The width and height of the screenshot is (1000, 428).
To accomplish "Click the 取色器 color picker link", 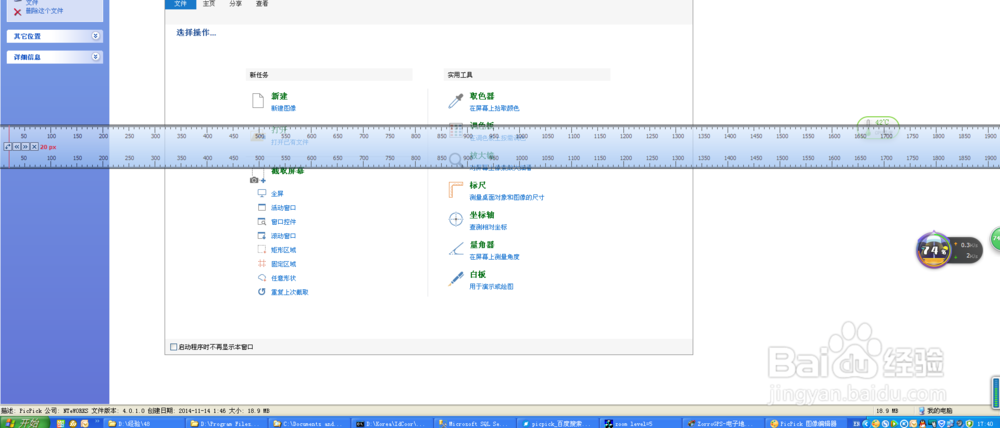I will (x=482, y=96).
